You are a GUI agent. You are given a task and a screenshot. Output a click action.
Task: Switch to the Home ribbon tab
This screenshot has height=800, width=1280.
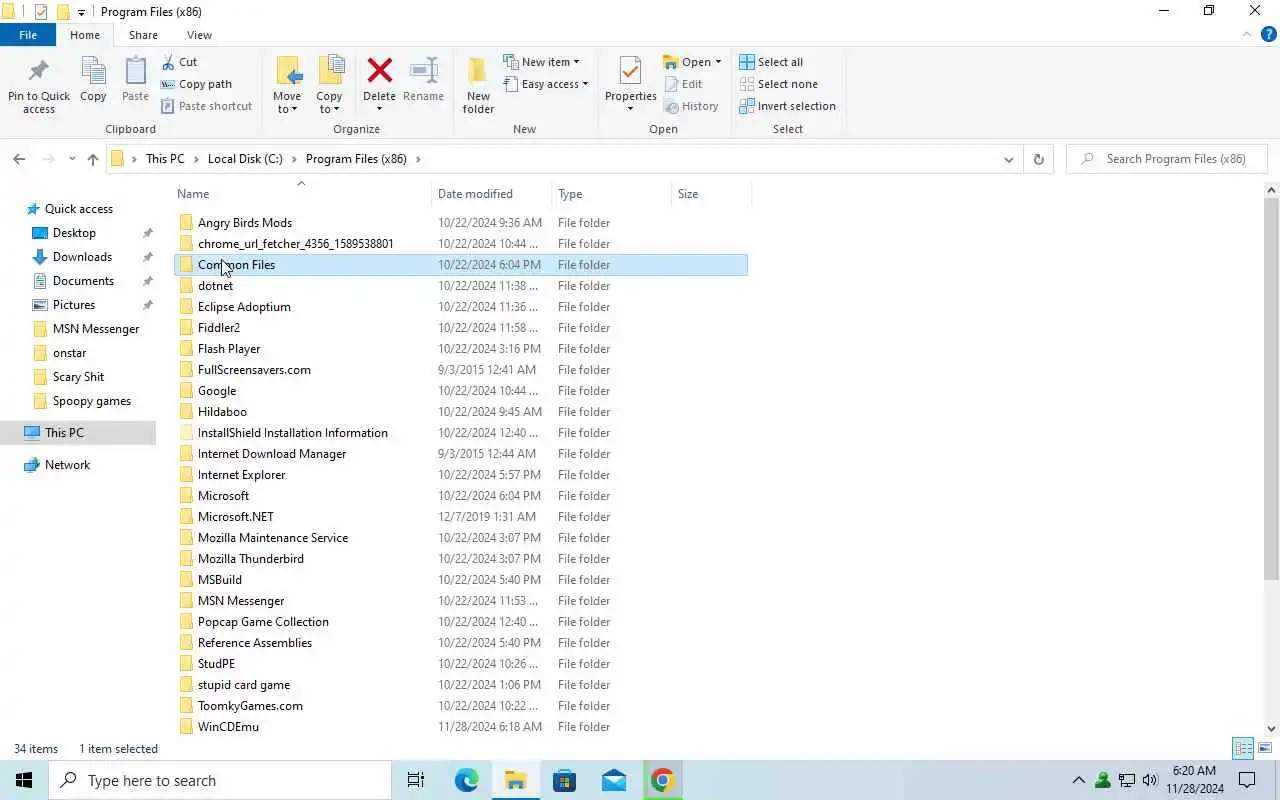point(85,35)
